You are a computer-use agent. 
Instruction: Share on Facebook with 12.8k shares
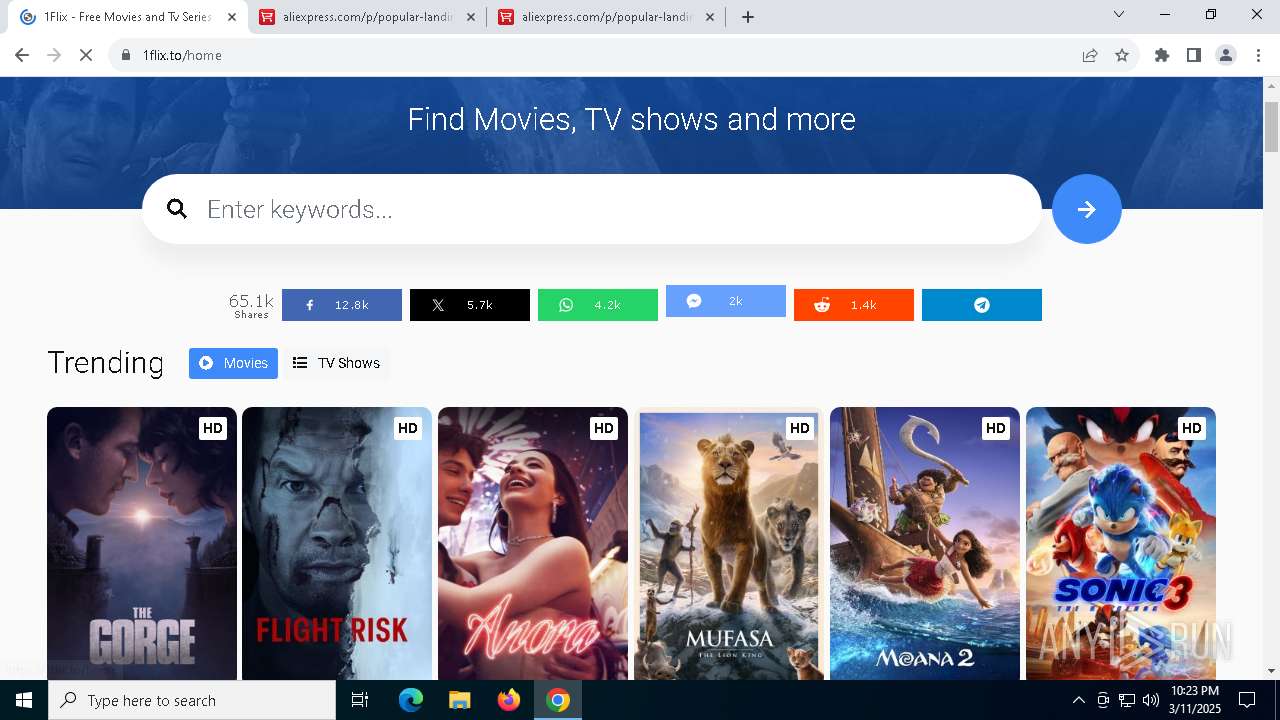(x=342, y=305)
